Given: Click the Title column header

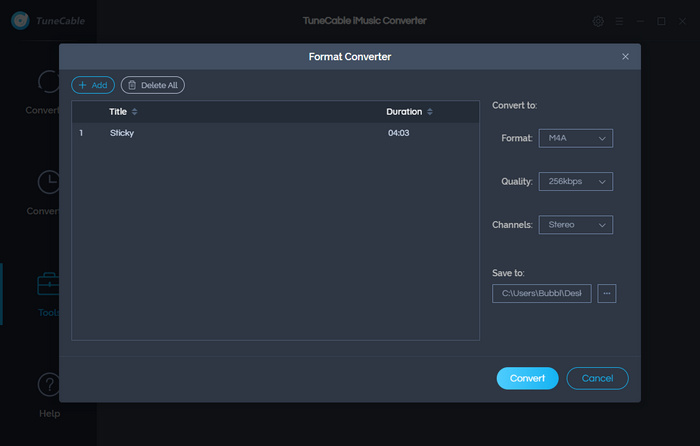Looking at the screenshot, I should (x=118, y=112).
